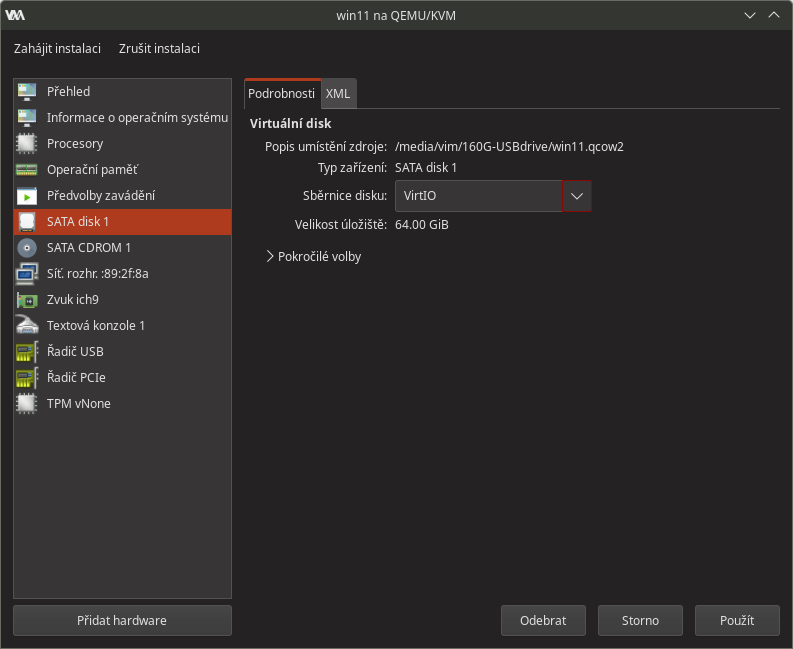The width and height of the screenshot is (793, 649).
Task: Select Řadič USB entry
Action: tap(122, 352)
